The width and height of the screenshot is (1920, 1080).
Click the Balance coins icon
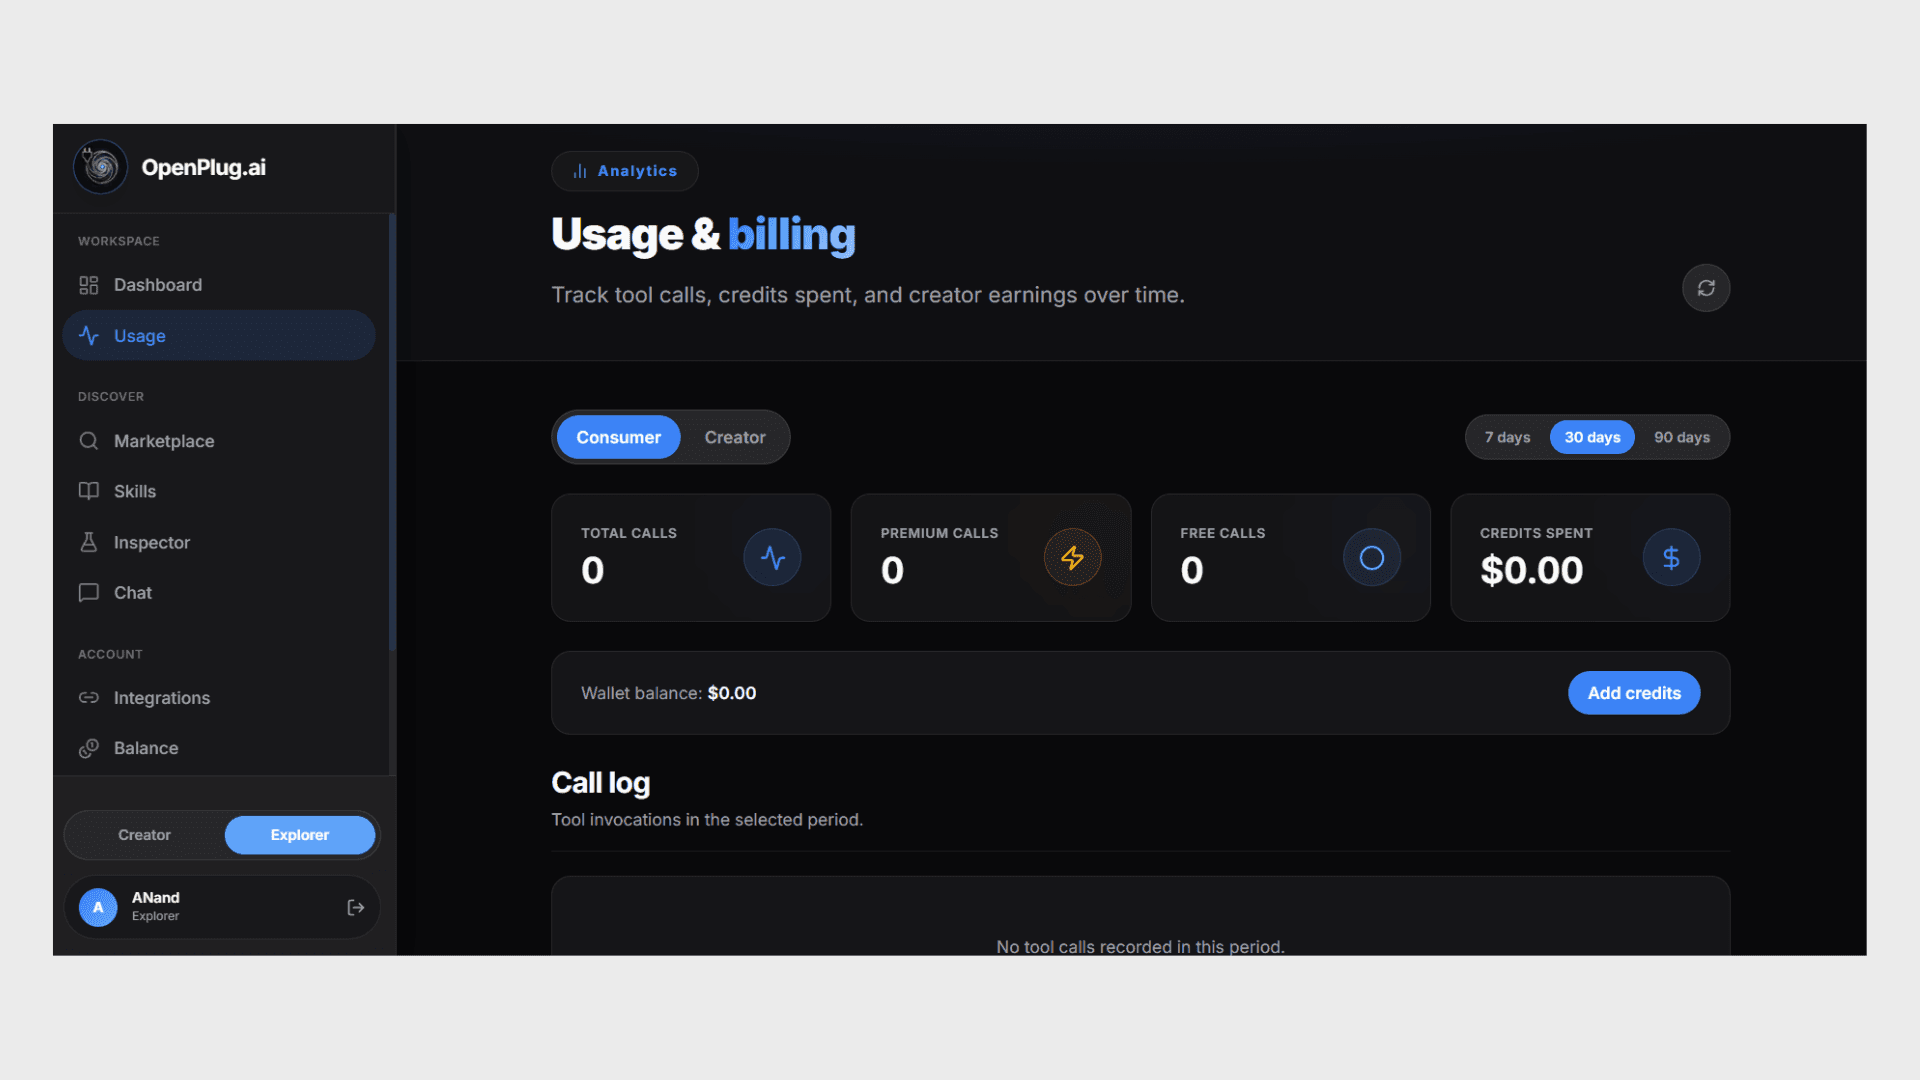[x=89, y=748]
